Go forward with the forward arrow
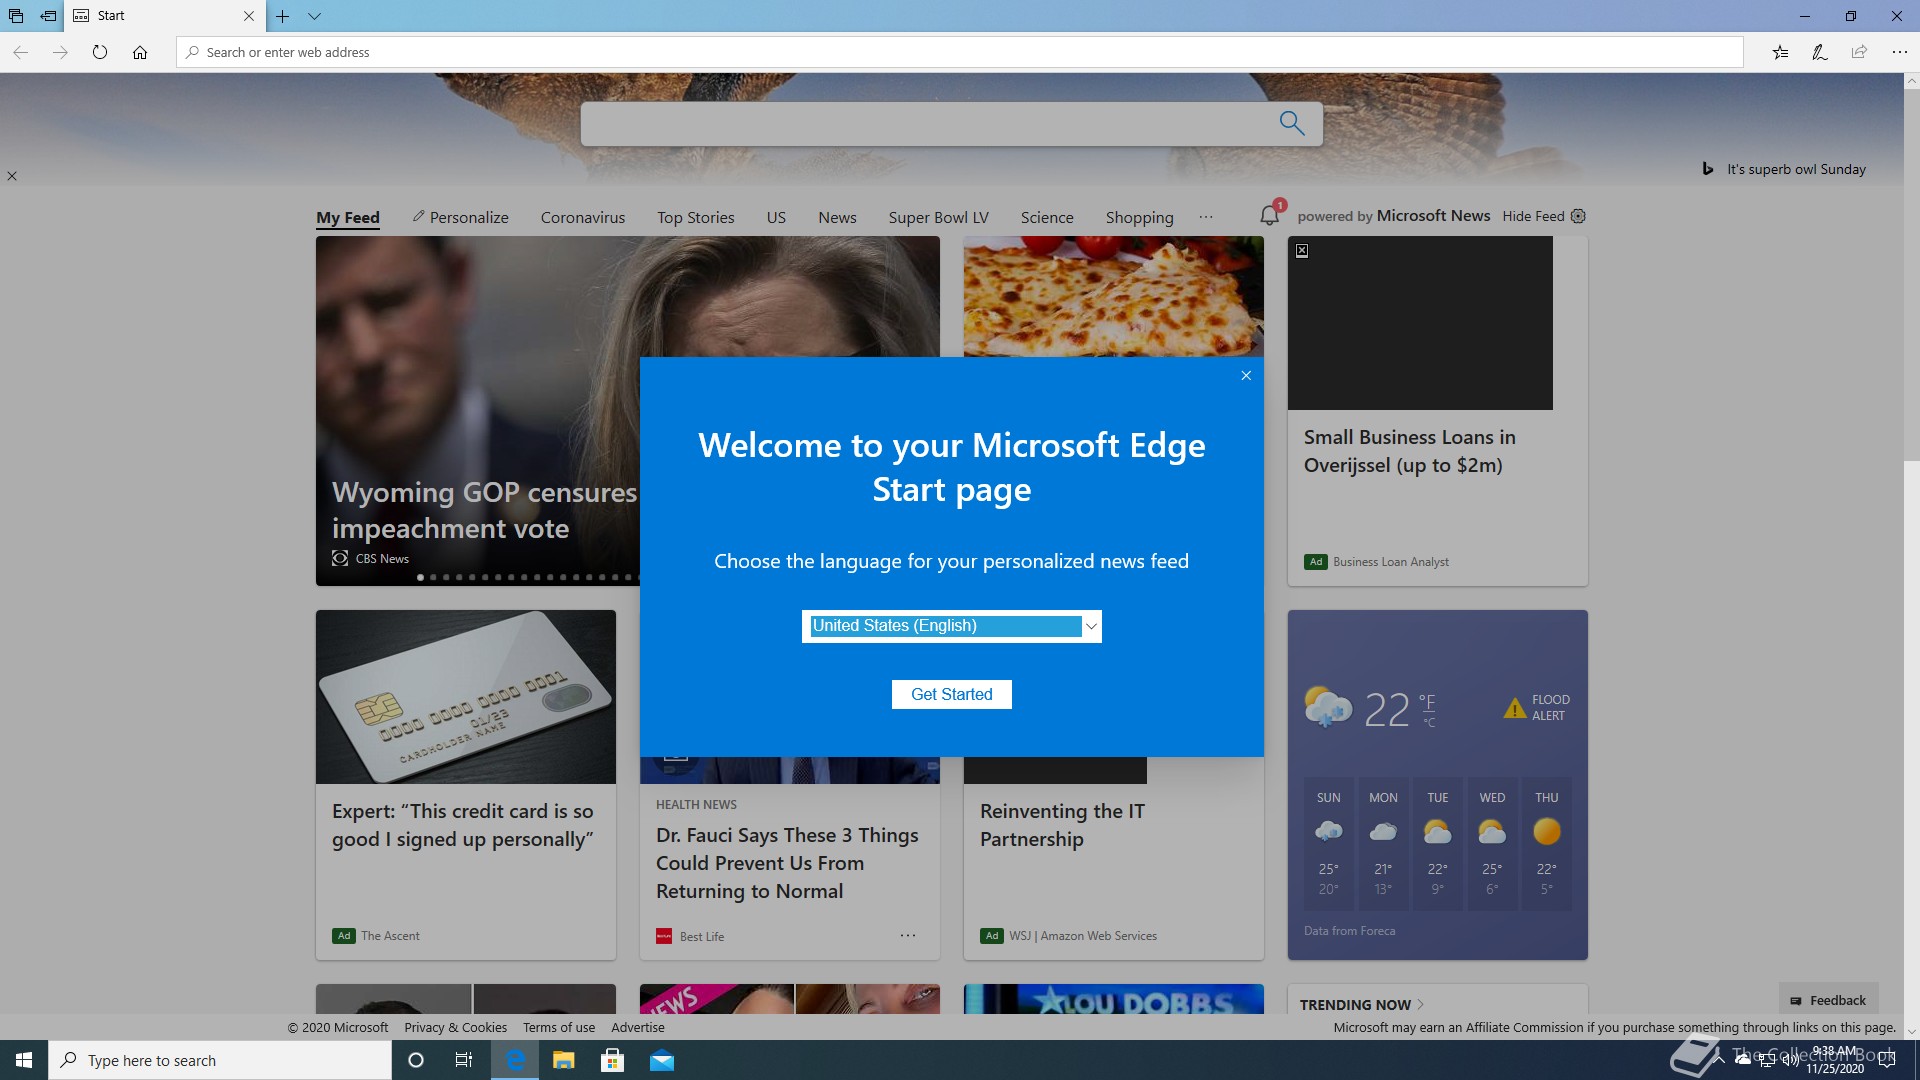The image size is (1920, 1080). point(60,52)
